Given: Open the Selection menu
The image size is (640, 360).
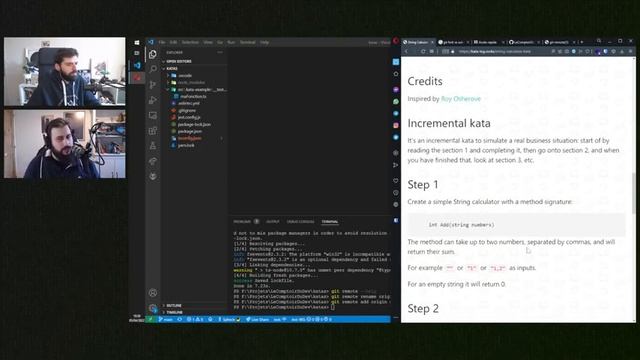Looking at the screenshot, I should coord(190,42).
